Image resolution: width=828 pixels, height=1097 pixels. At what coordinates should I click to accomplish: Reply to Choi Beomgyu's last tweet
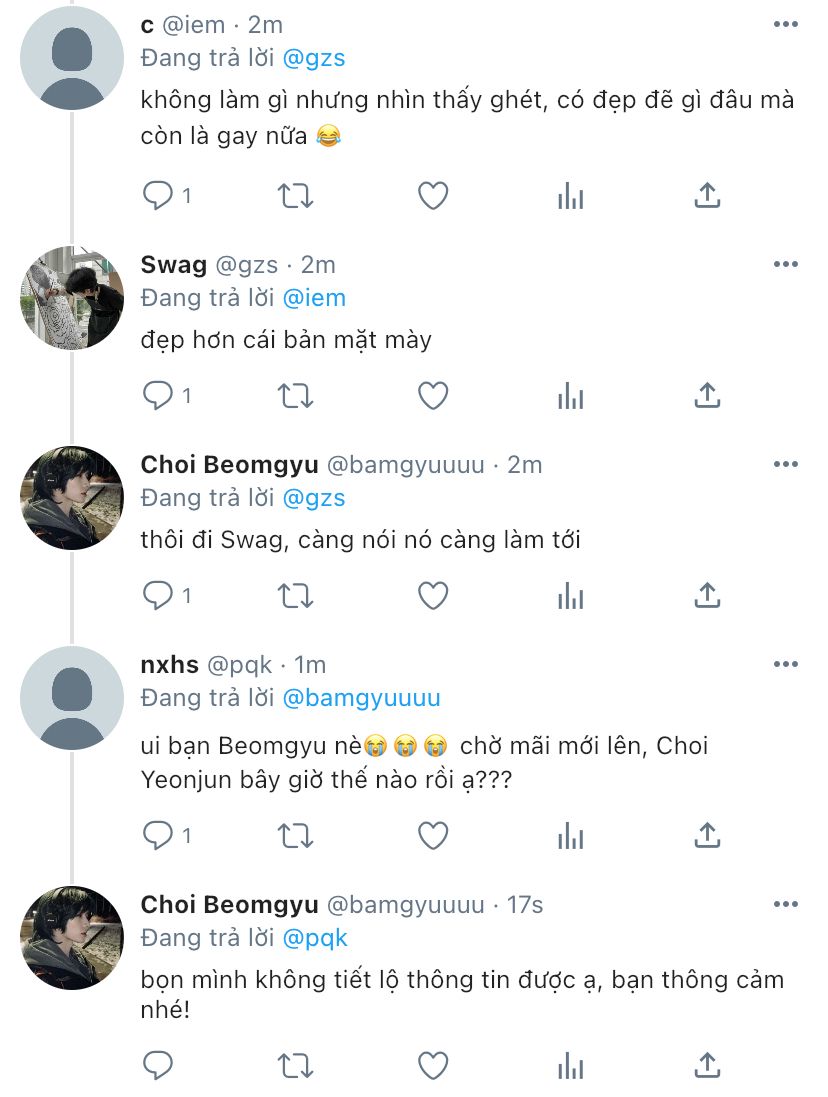[x=158, y=1065]
